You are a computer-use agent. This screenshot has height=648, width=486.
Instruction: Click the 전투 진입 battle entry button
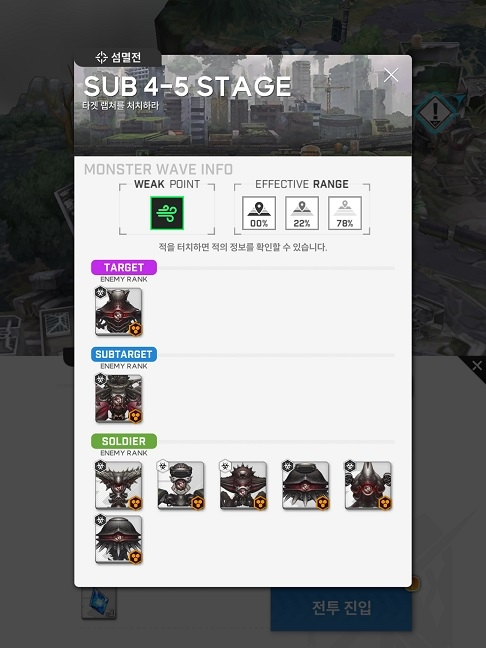tap(341, 608)
